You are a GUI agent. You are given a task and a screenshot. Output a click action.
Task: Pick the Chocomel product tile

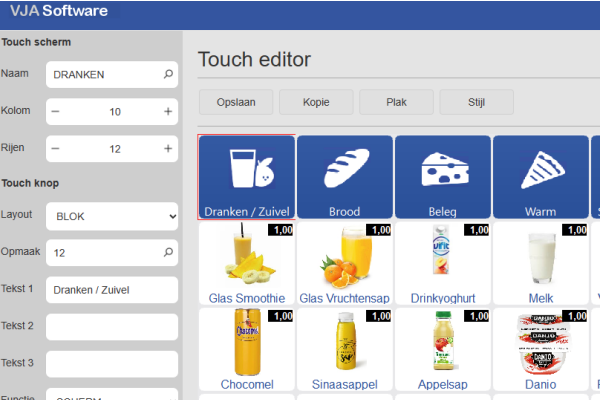246,349
